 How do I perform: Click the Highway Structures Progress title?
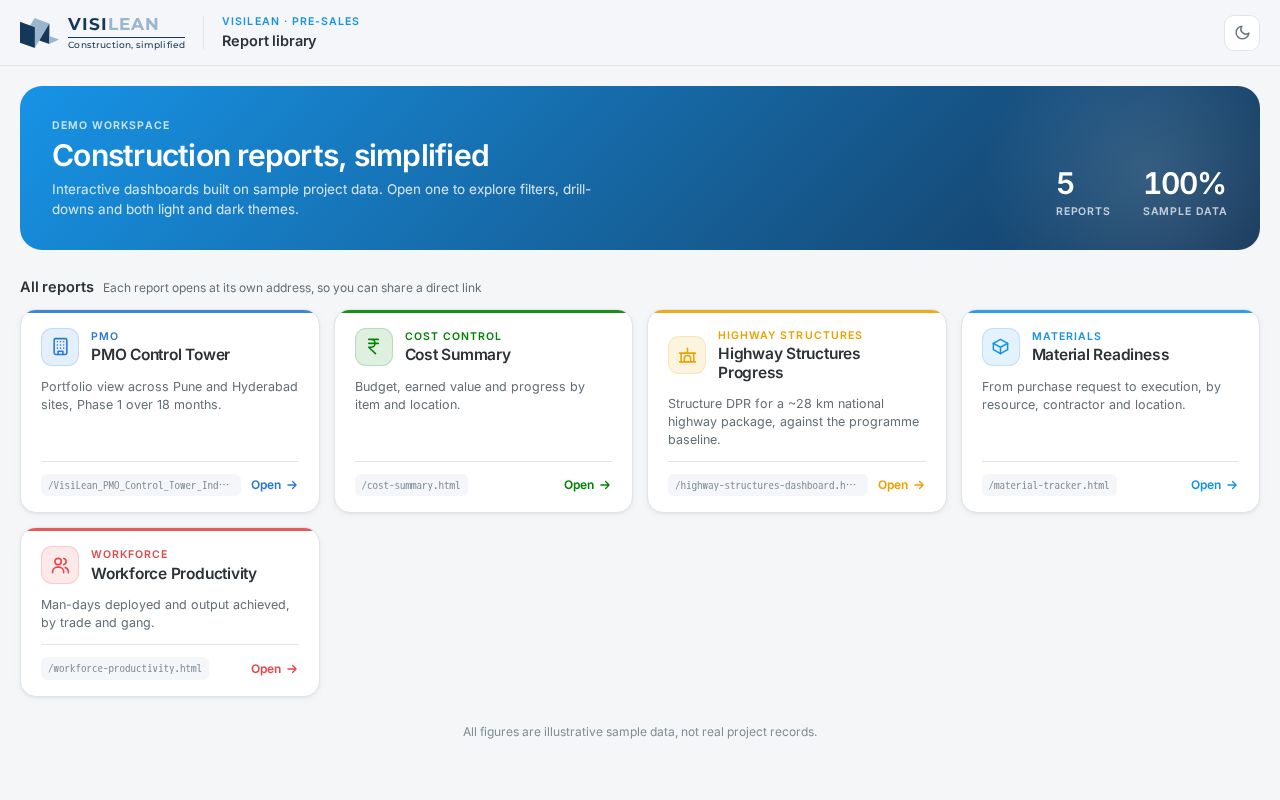(789, 363)
